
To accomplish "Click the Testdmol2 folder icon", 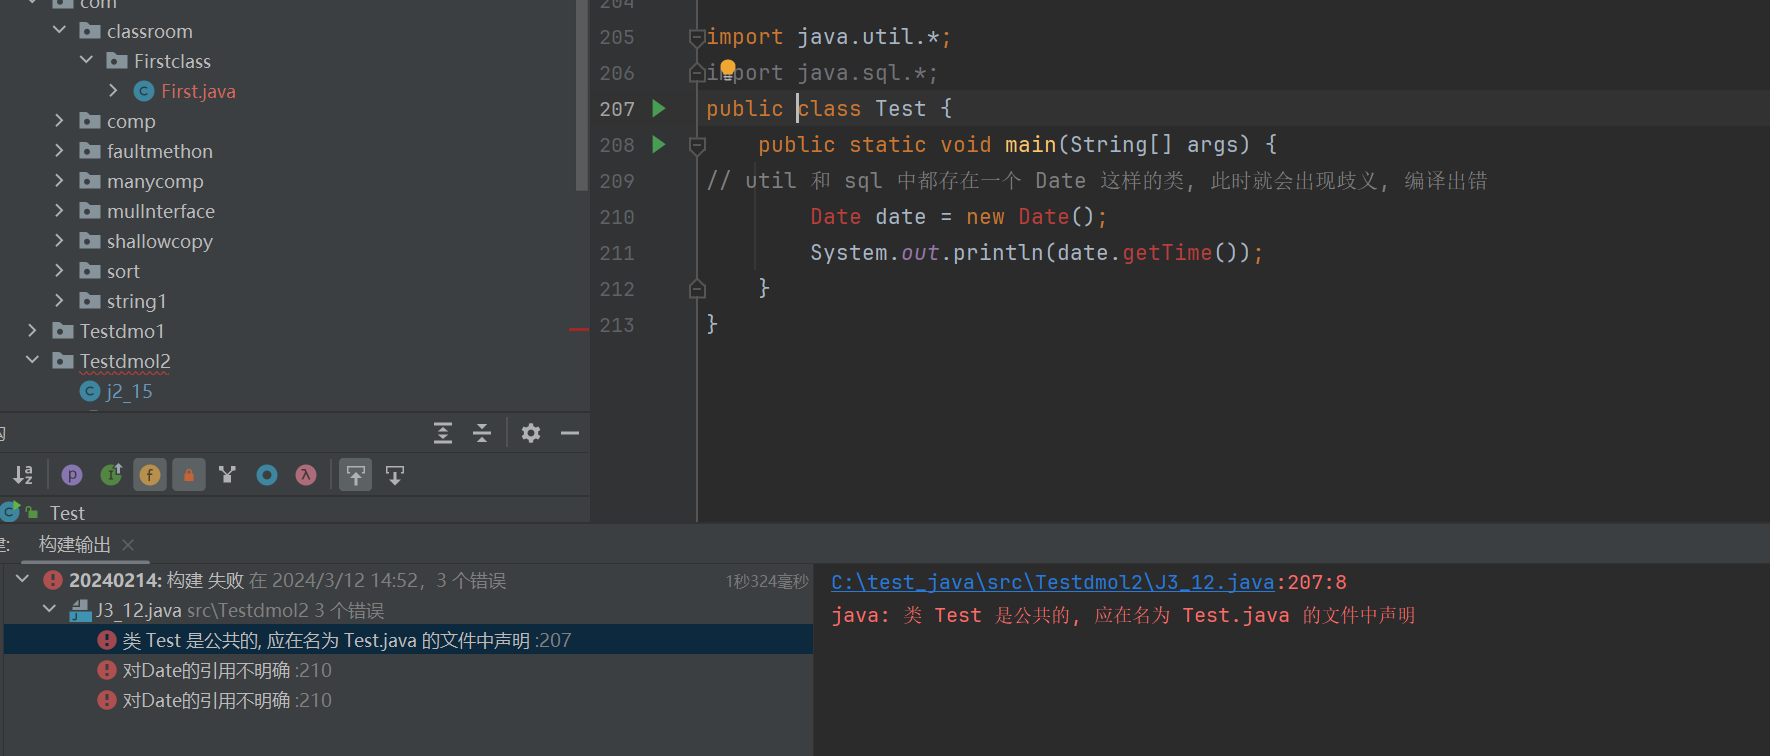I will click(x=63, y=361).
